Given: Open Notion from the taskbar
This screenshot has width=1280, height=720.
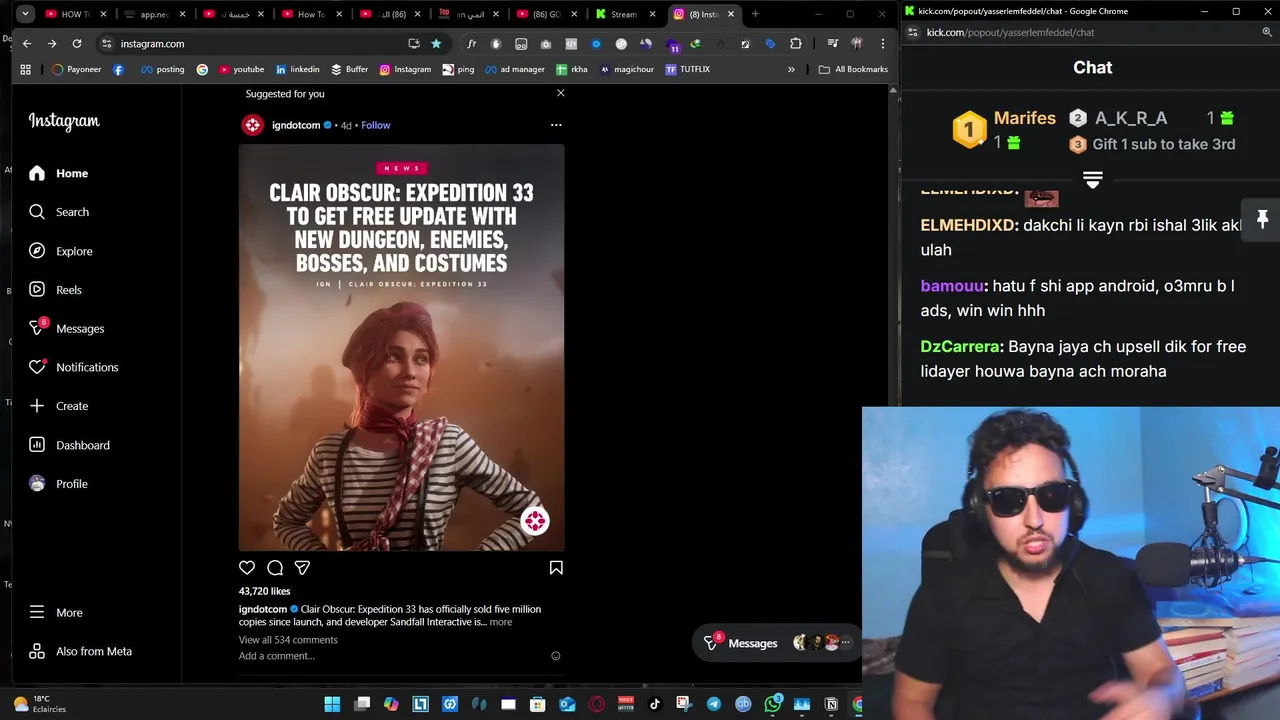Looking at the screenshot, I should (x=831, y=704).
